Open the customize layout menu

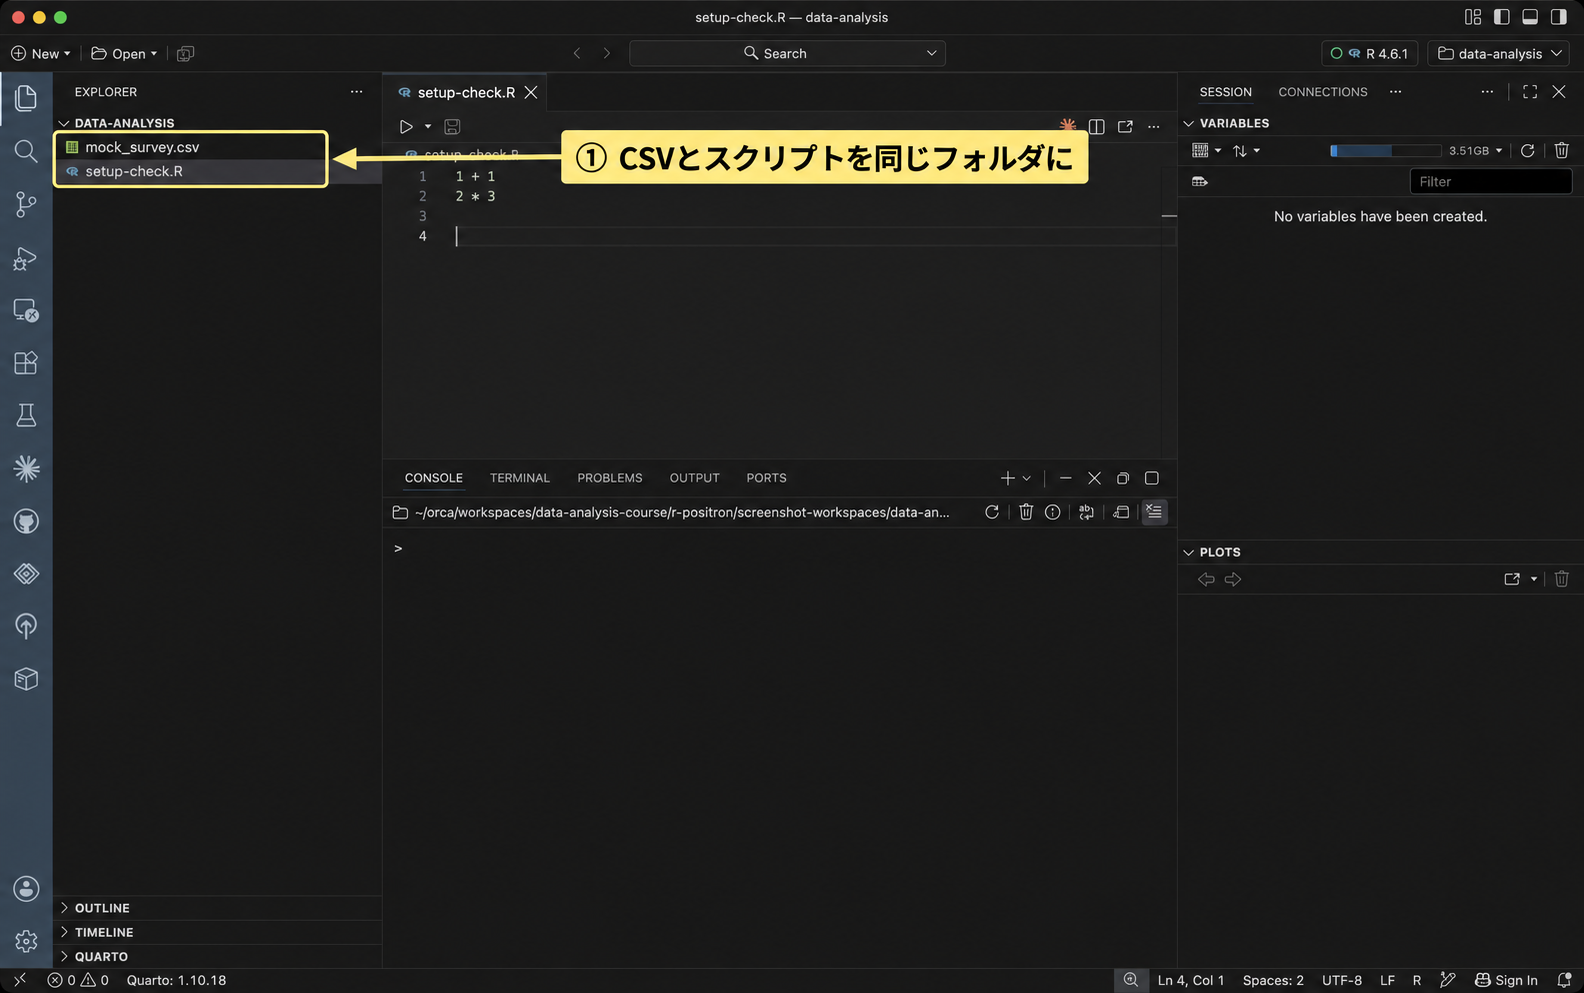[1473, 17]
